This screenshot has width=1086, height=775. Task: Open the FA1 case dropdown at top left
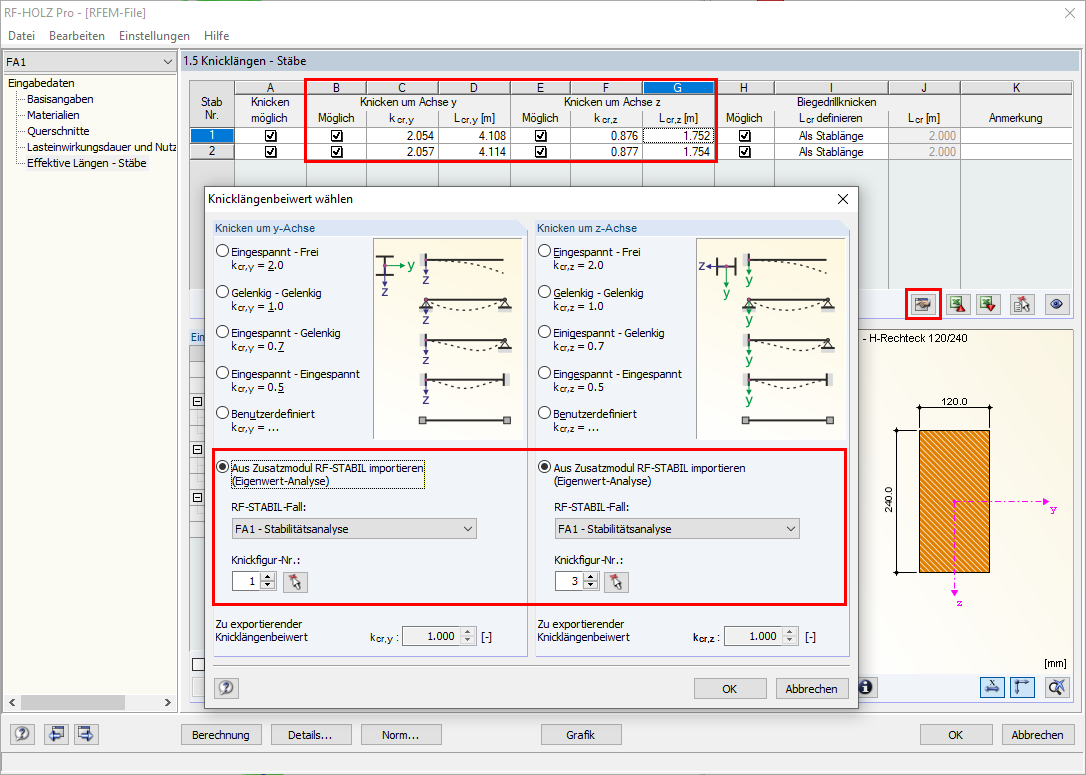click(x=89, y=62)
